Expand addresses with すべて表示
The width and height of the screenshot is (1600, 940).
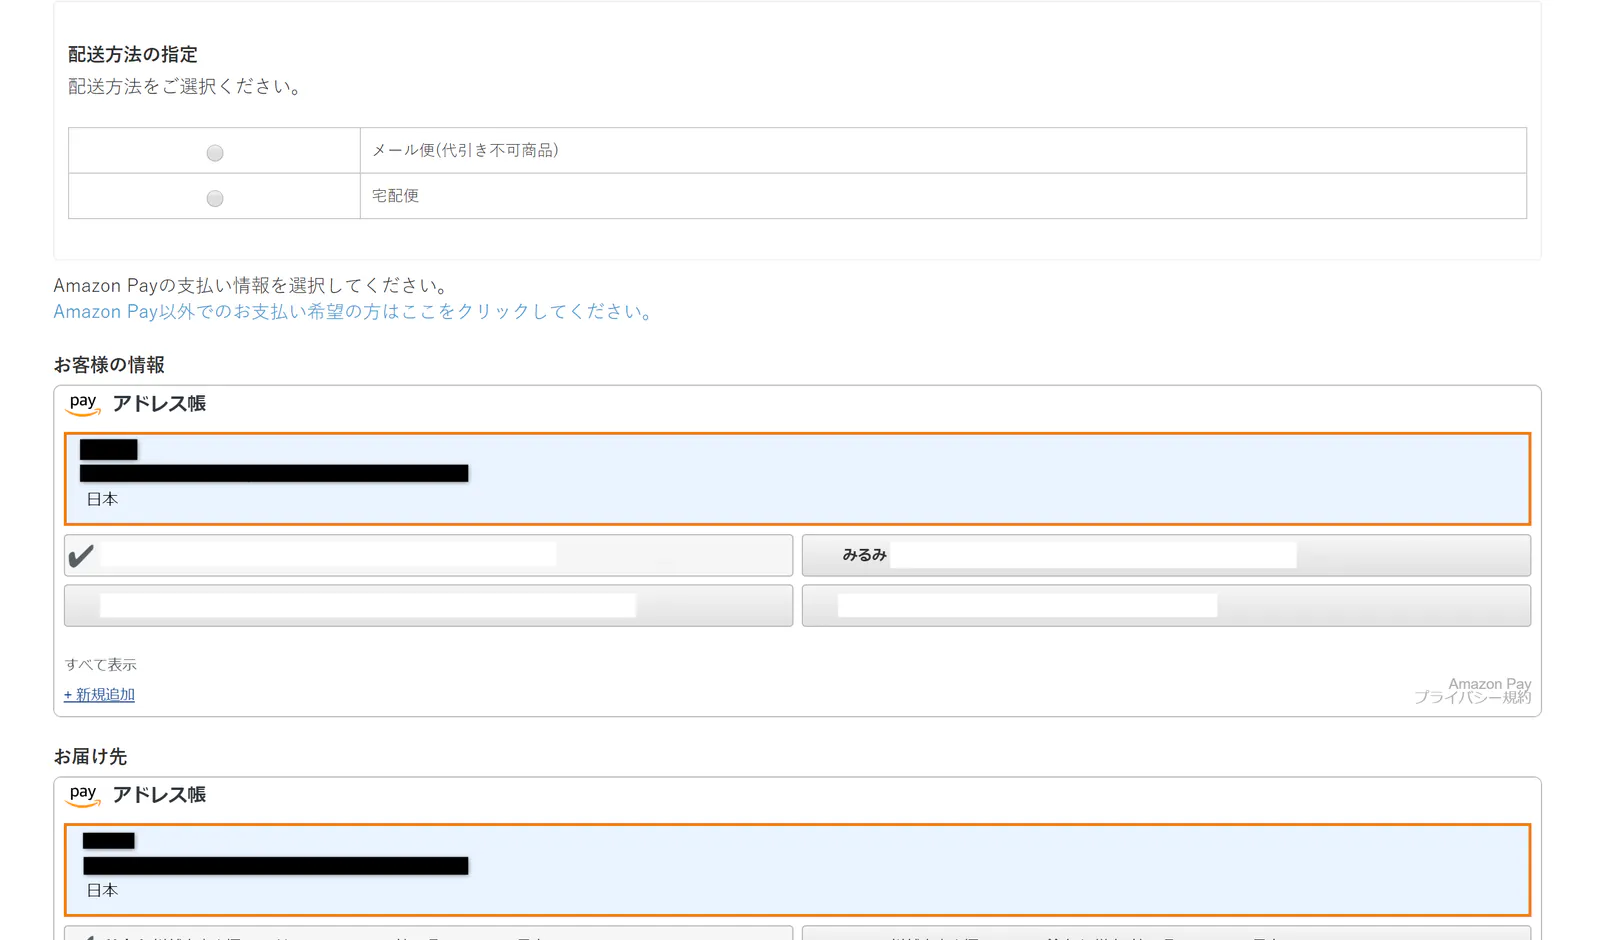(x=100, y=665)
